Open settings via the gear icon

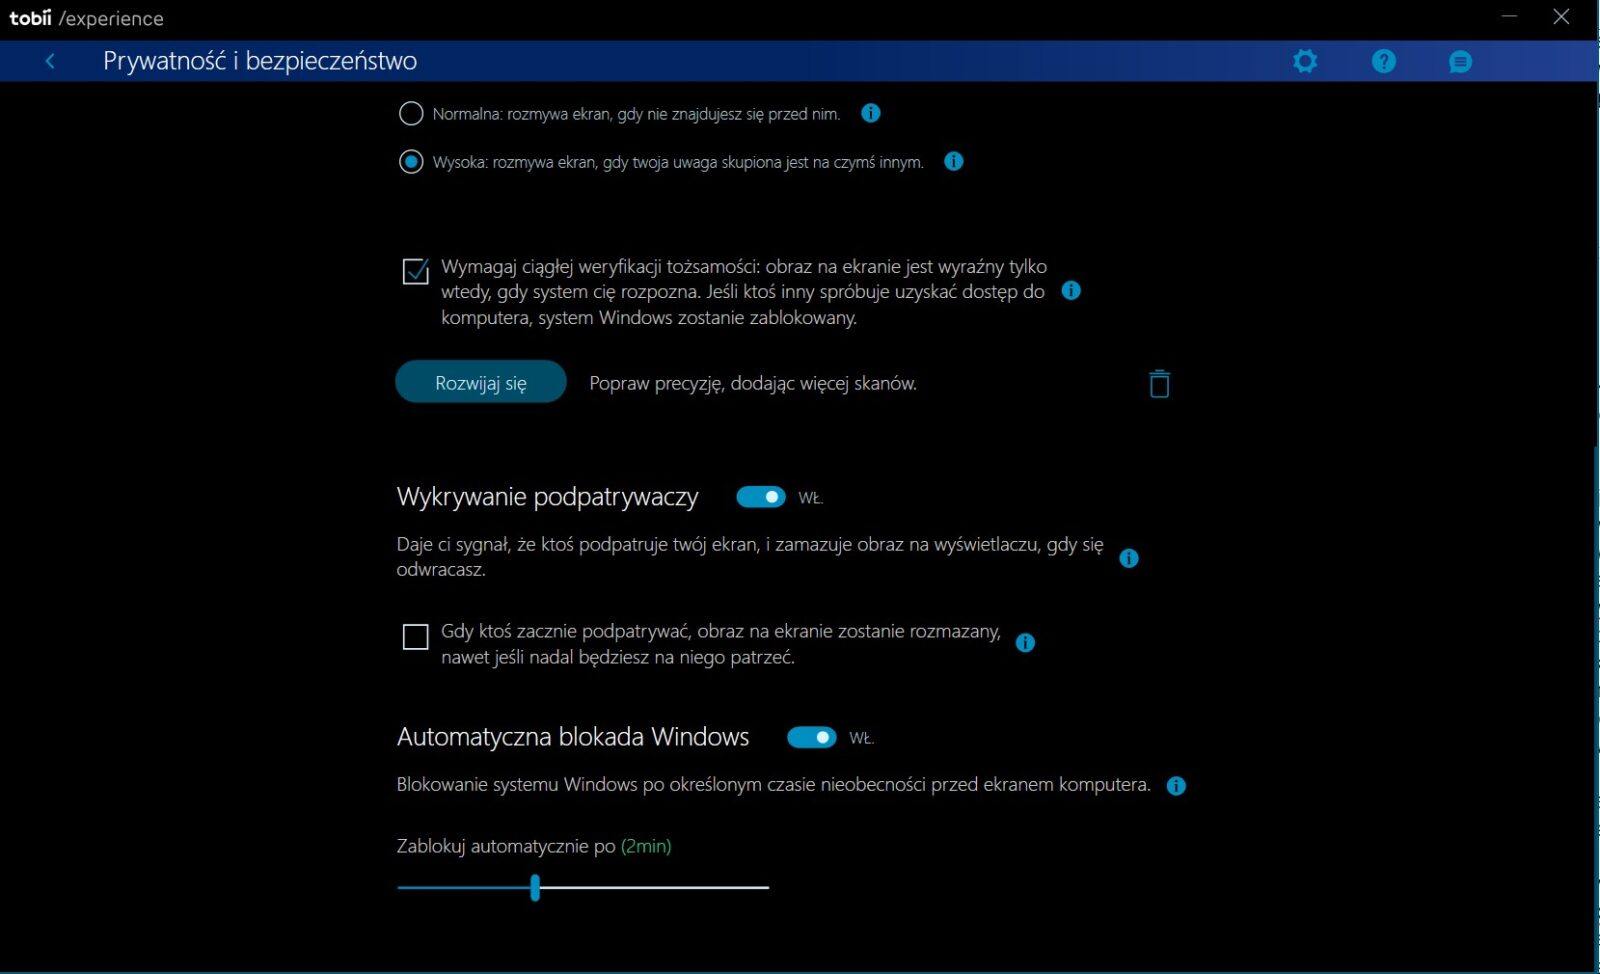tap(1305, 61)
